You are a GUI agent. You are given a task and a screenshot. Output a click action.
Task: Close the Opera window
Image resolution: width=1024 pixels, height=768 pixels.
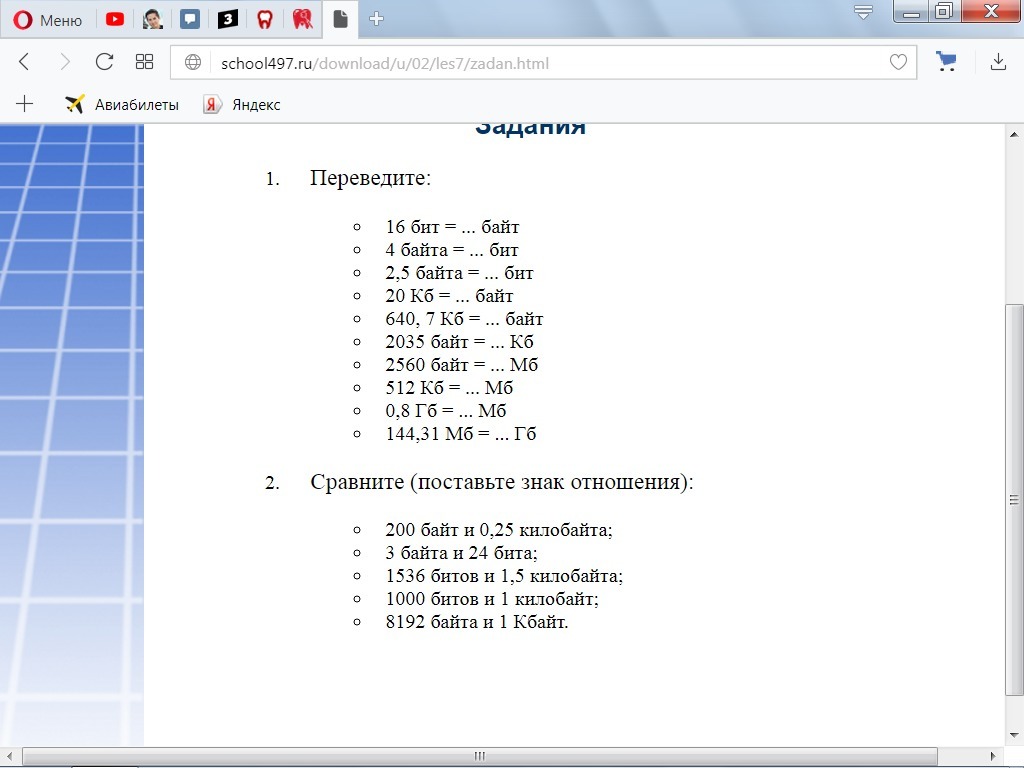point(991,11)
